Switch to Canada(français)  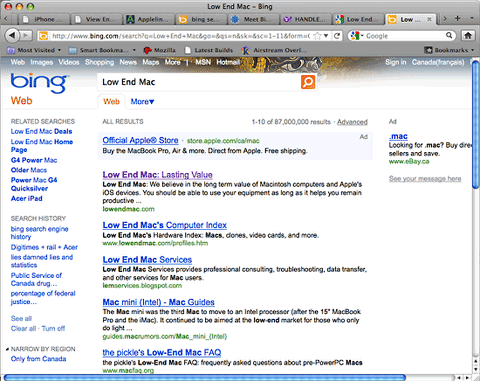point(438,62)
